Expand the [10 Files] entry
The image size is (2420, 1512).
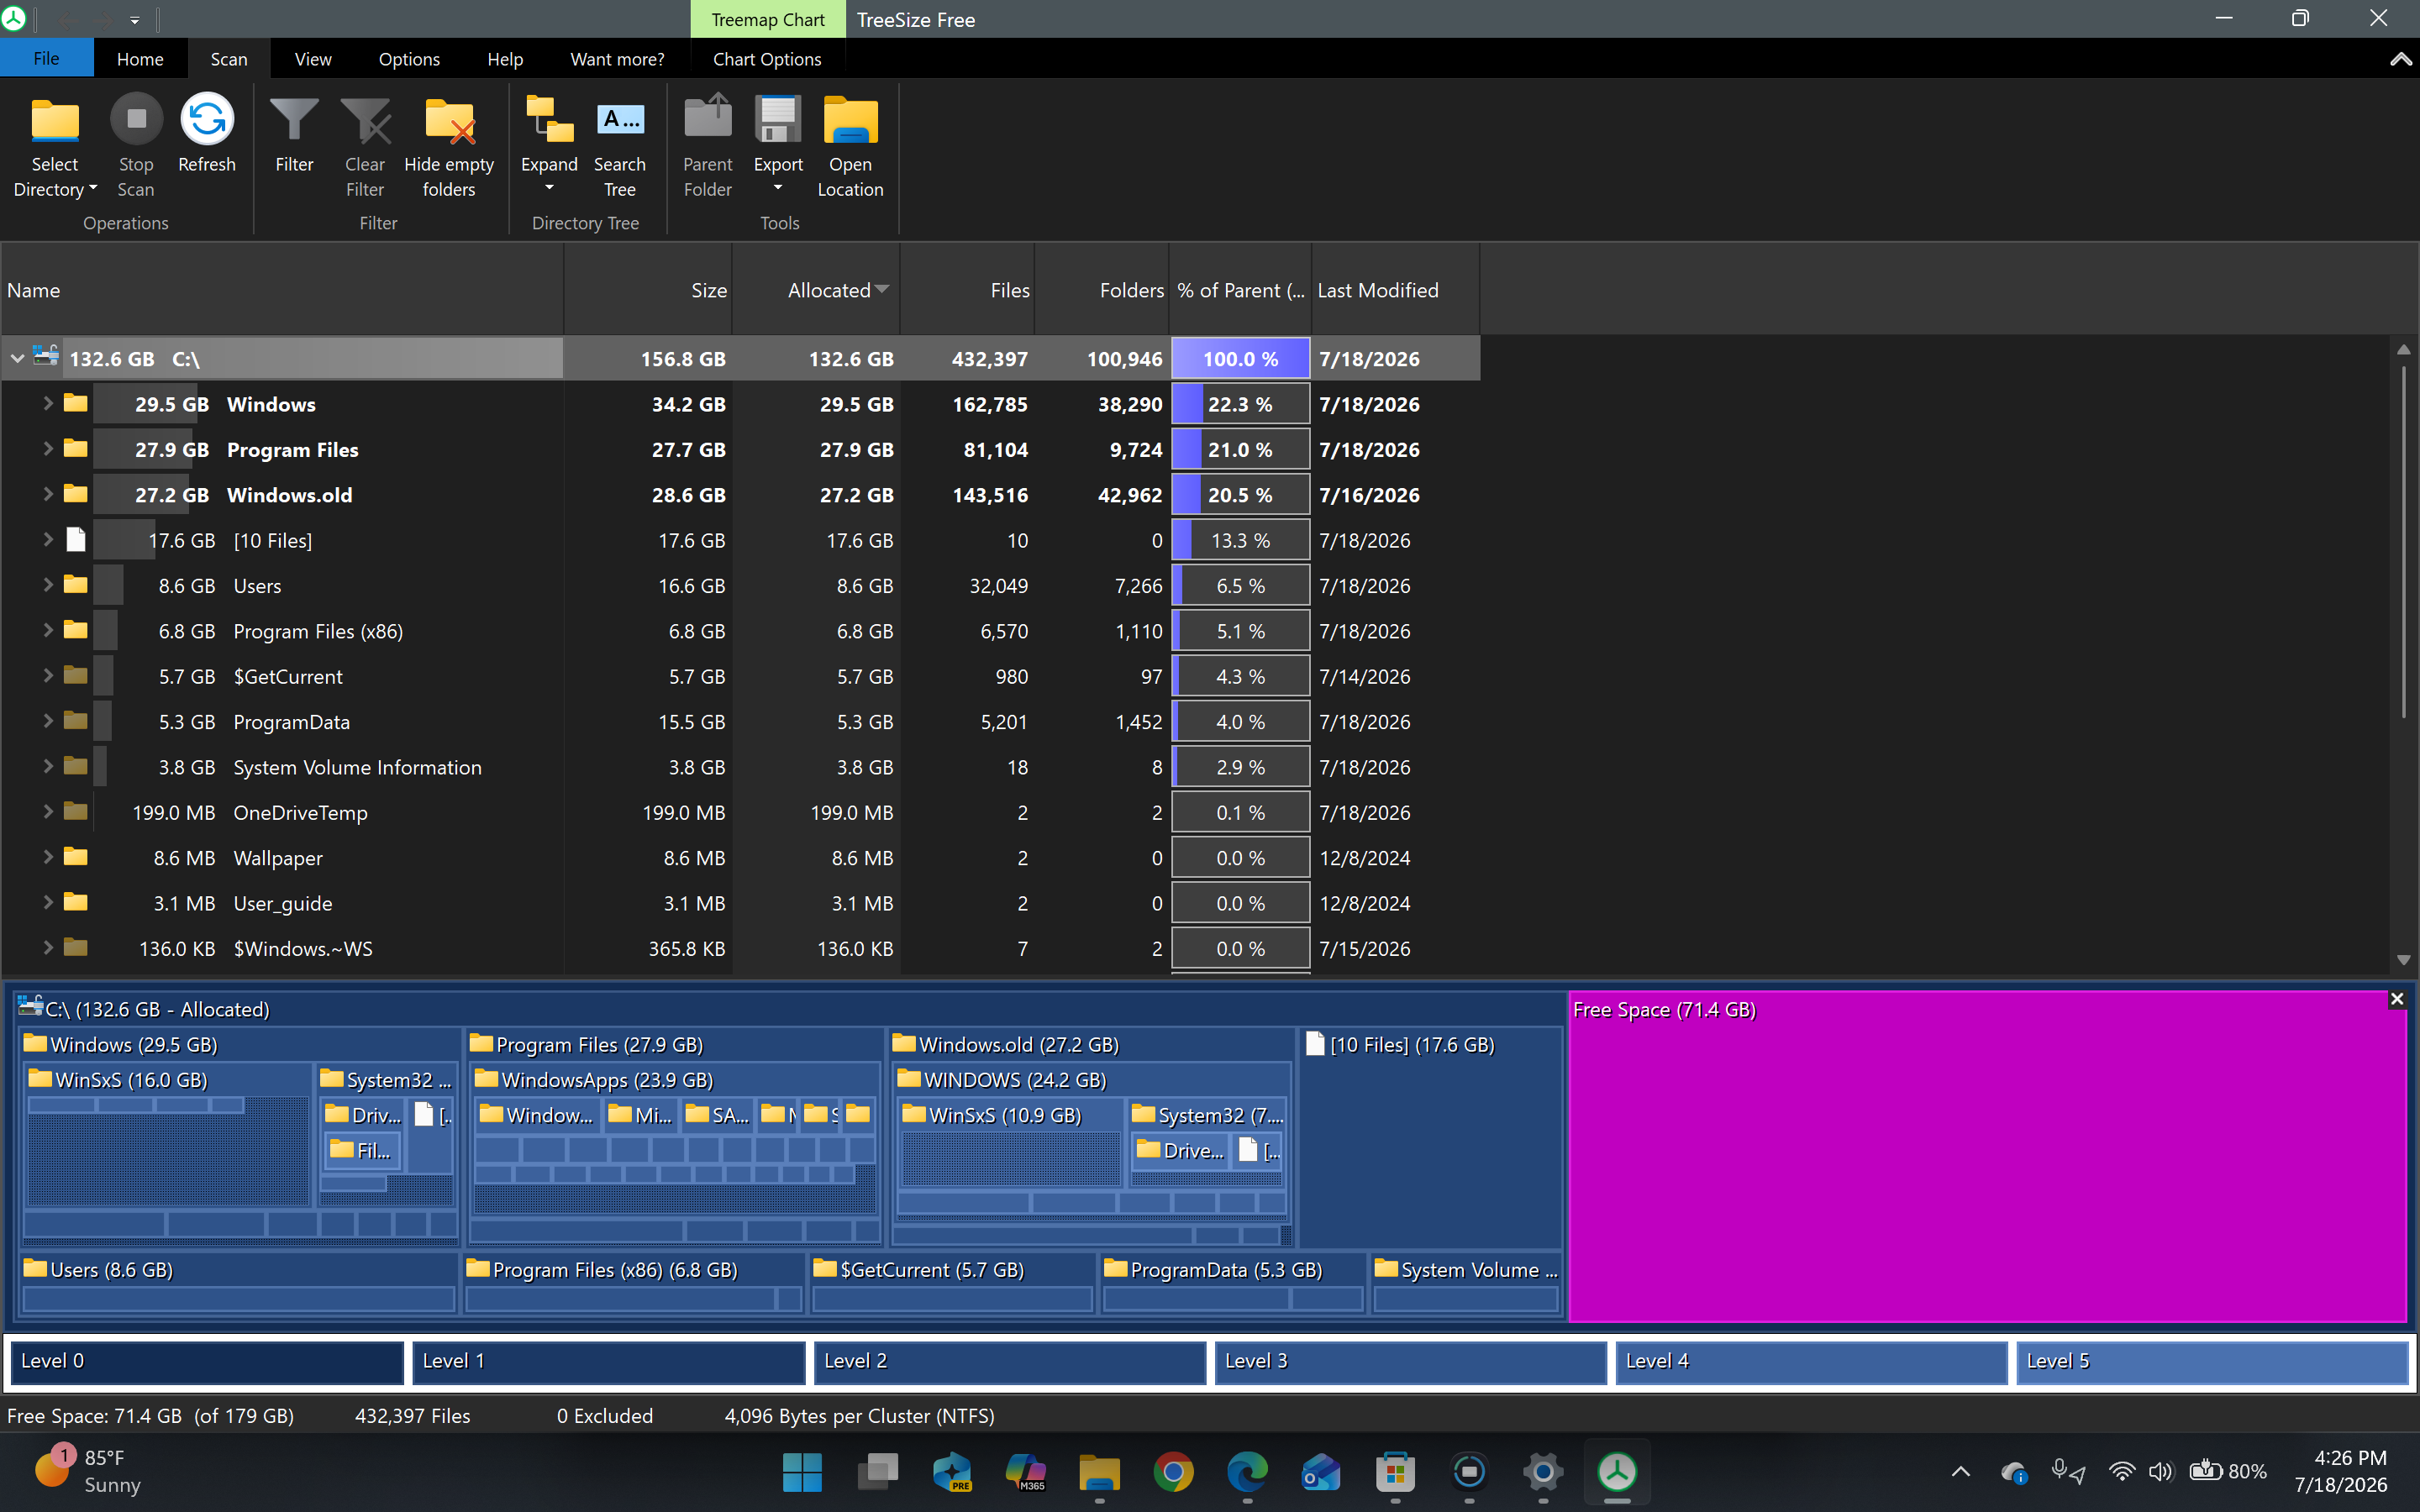47,540
